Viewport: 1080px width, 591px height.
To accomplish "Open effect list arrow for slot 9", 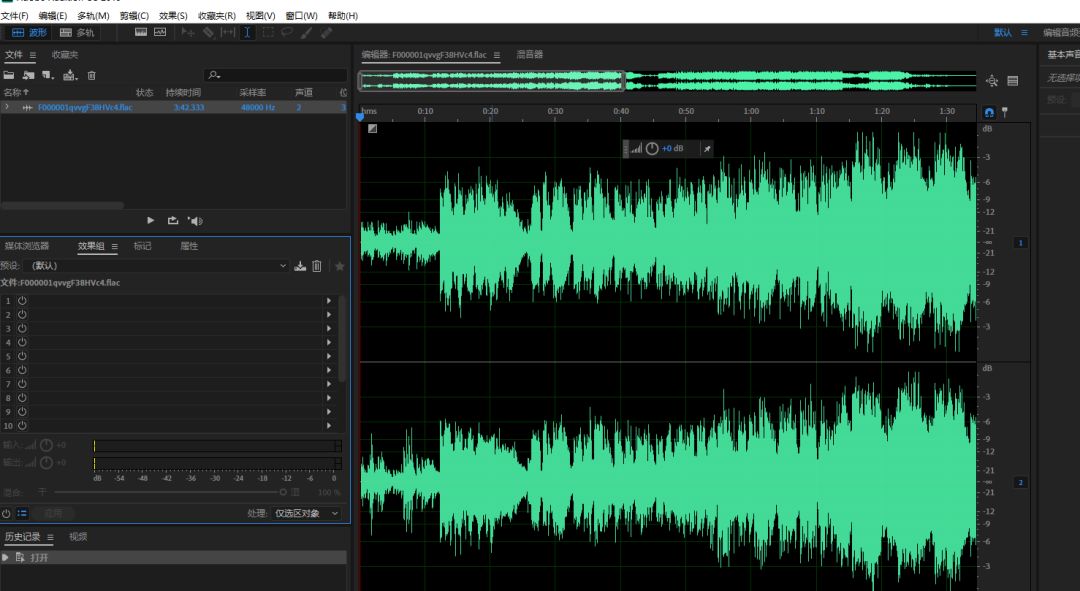I will click(329, 412).
